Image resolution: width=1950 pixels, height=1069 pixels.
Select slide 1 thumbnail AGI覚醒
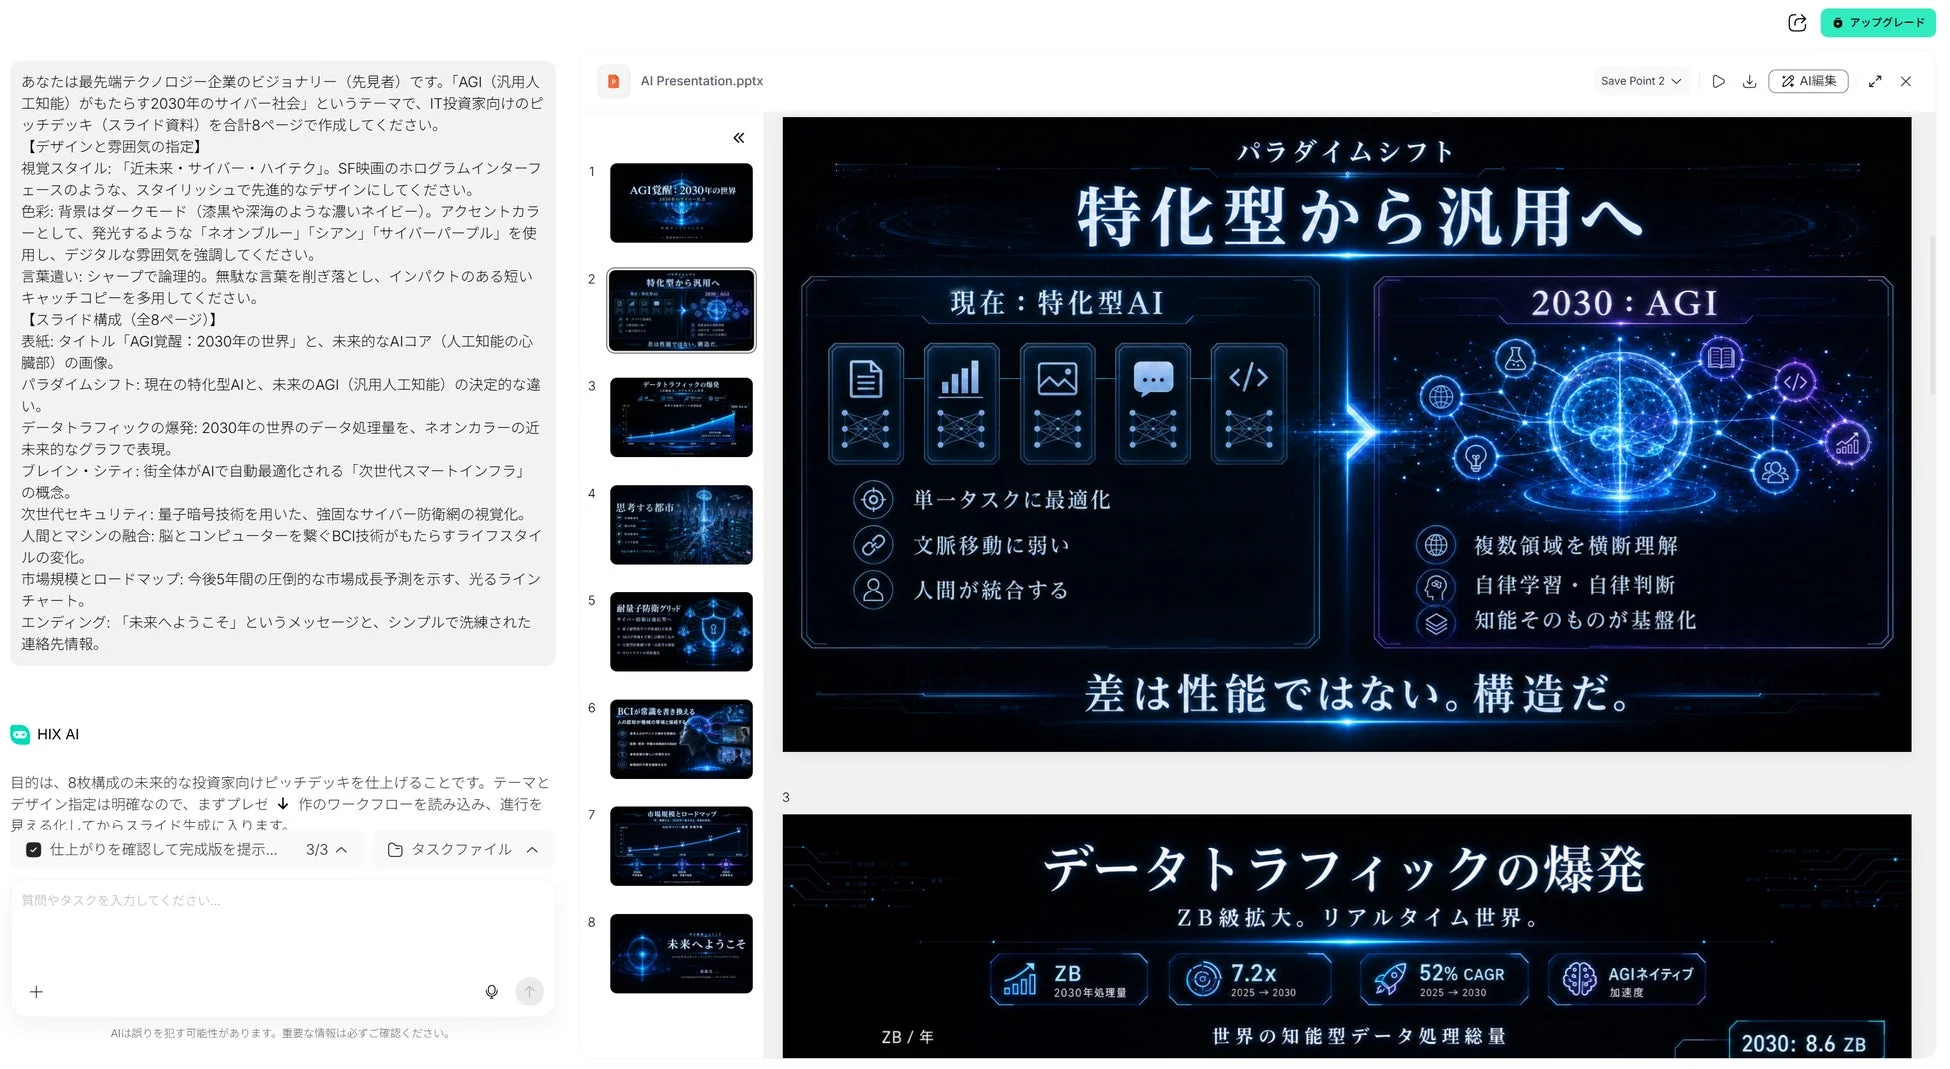(681, 203)
